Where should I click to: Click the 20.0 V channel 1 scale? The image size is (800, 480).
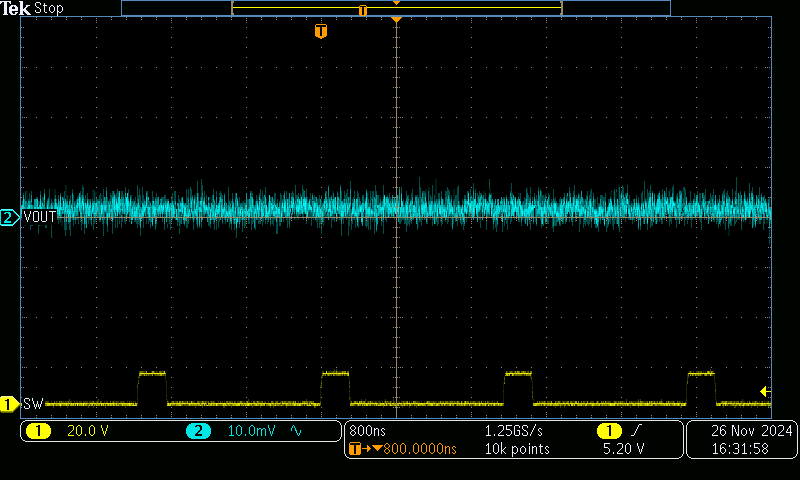88,431
